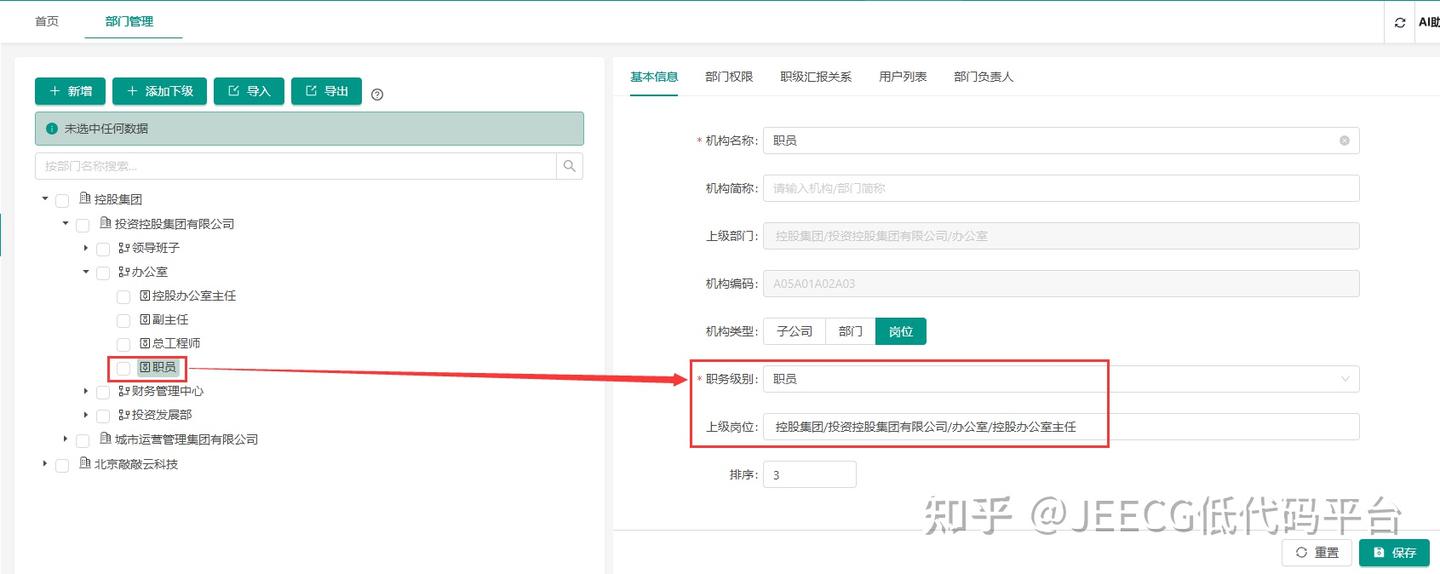Open the 部门权限 tab

click(x=729, y=77)
